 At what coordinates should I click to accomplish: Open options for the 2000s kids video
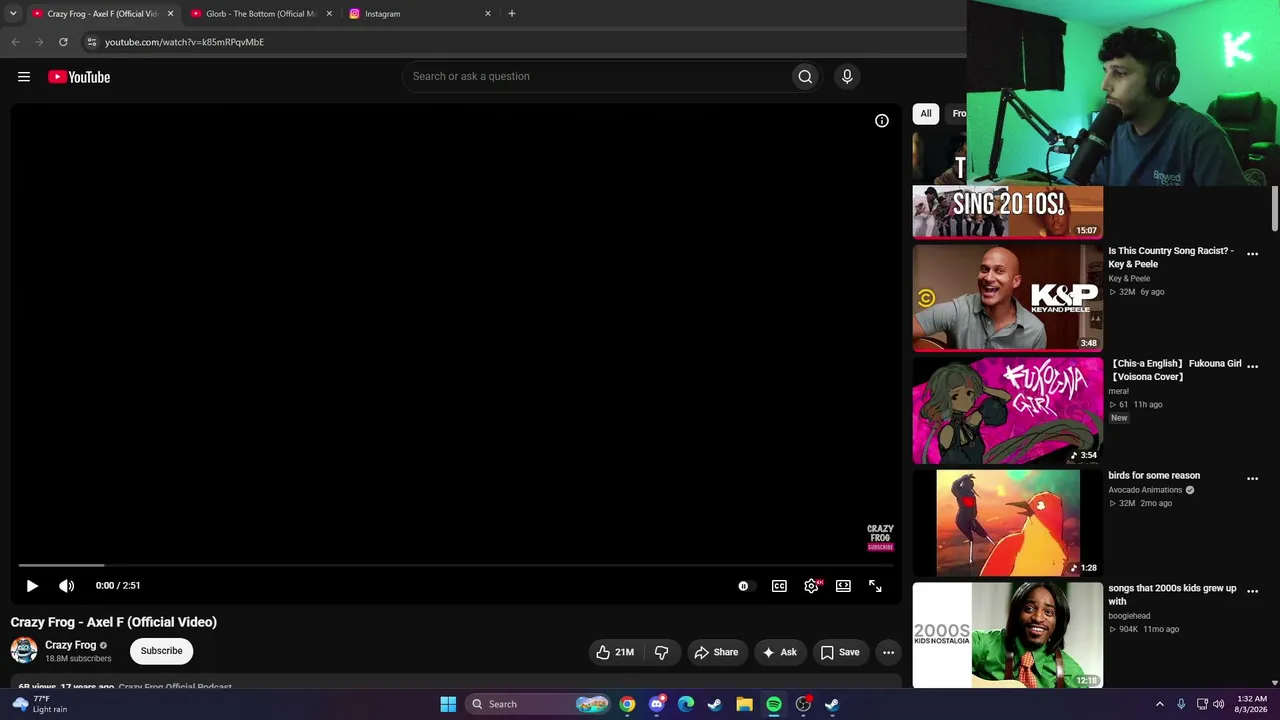[x=1252, y=591]
